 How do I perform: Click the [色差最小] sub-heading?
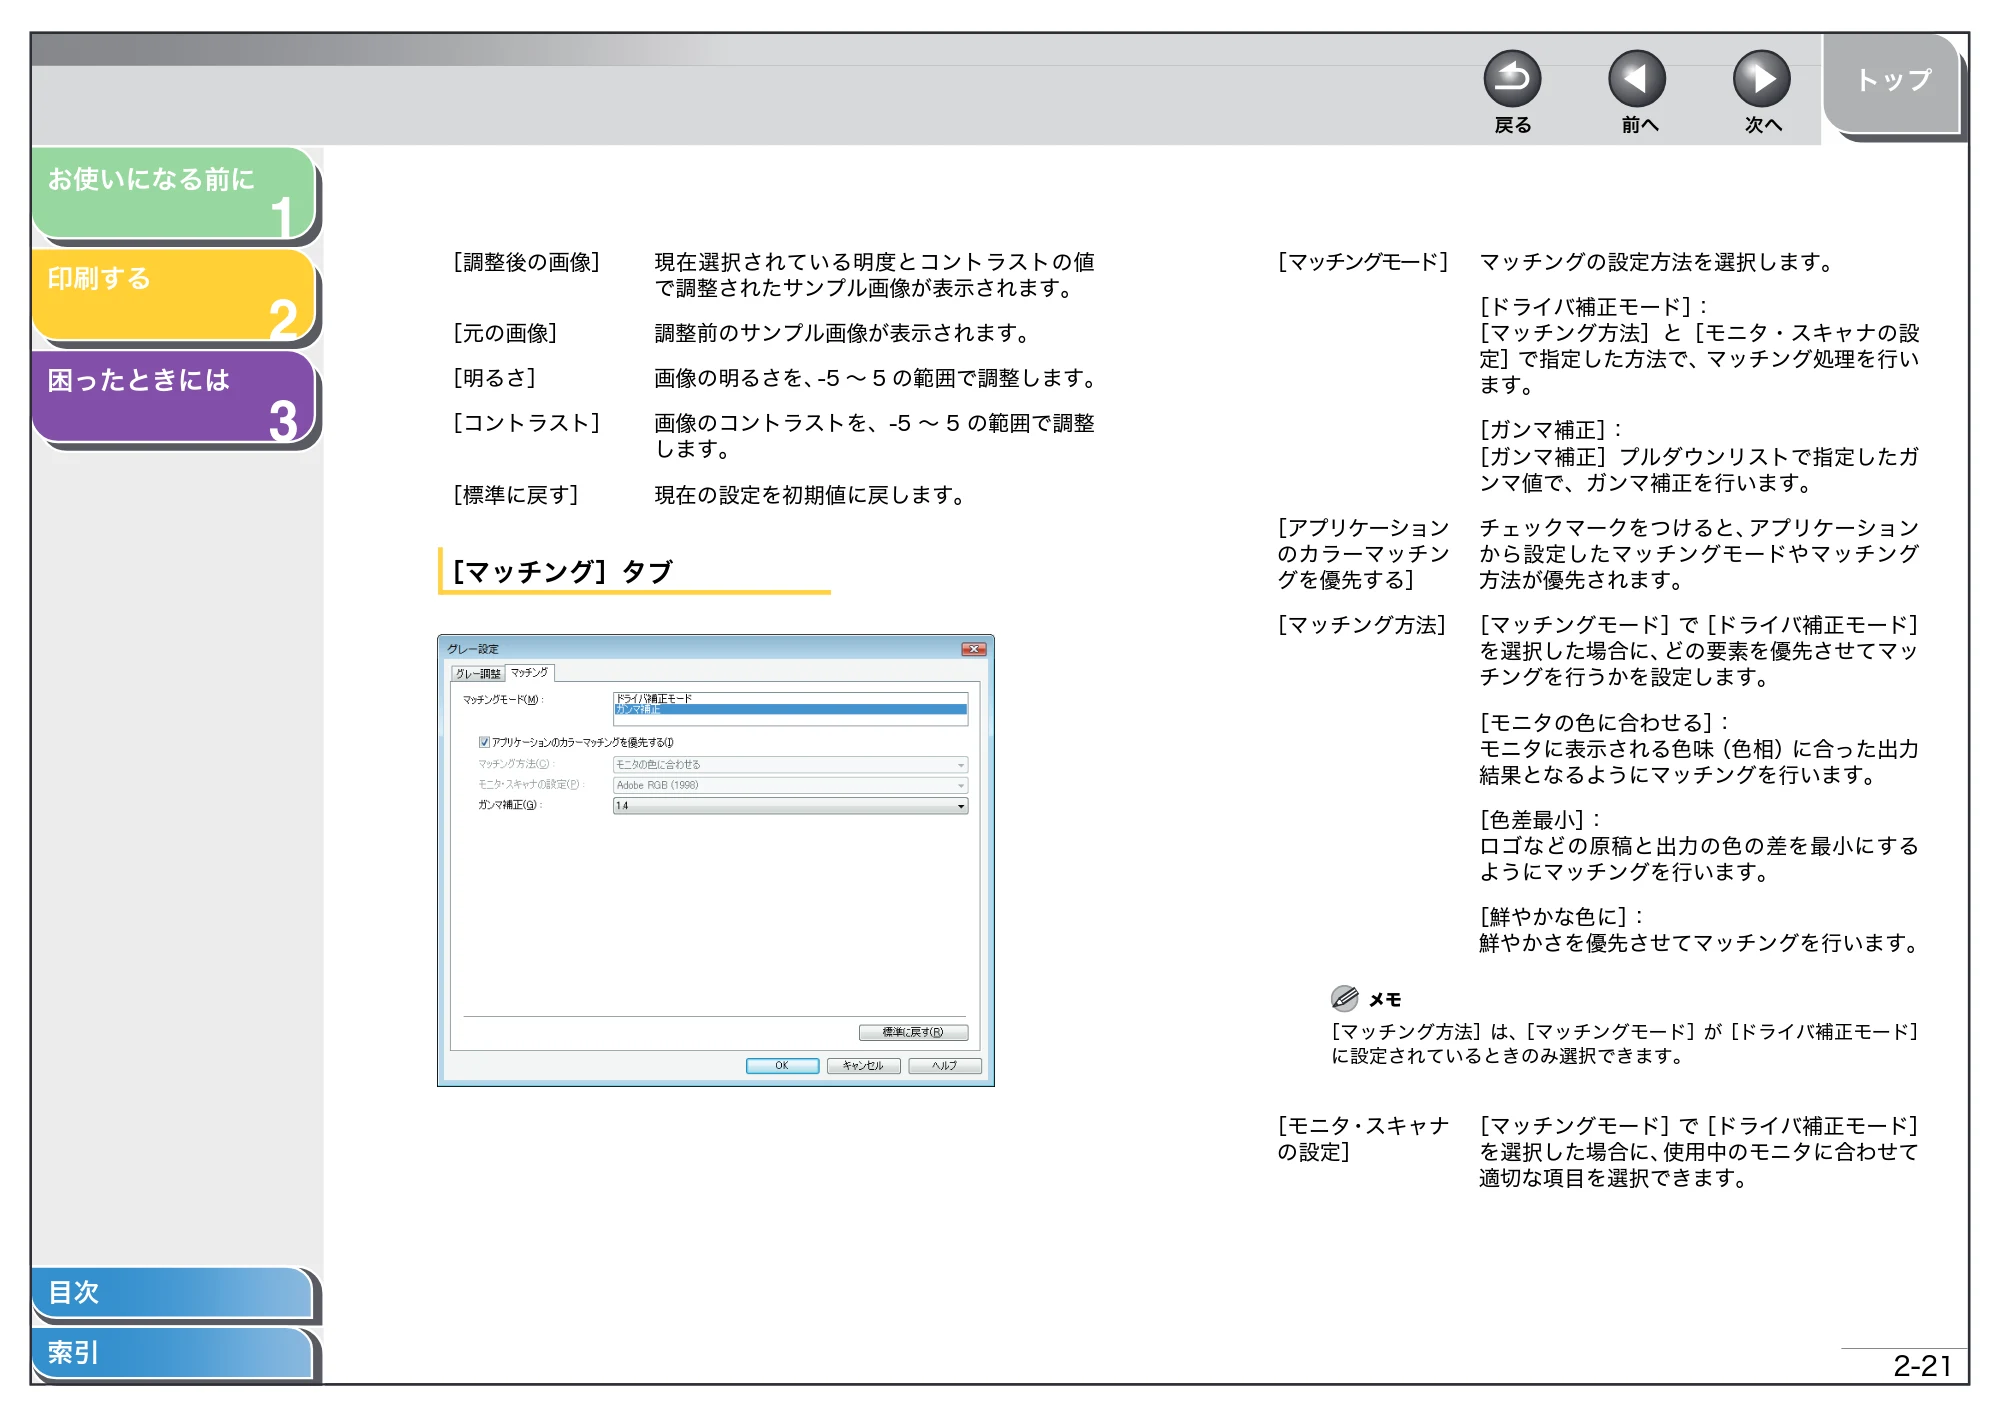(x=1532, y=820)
